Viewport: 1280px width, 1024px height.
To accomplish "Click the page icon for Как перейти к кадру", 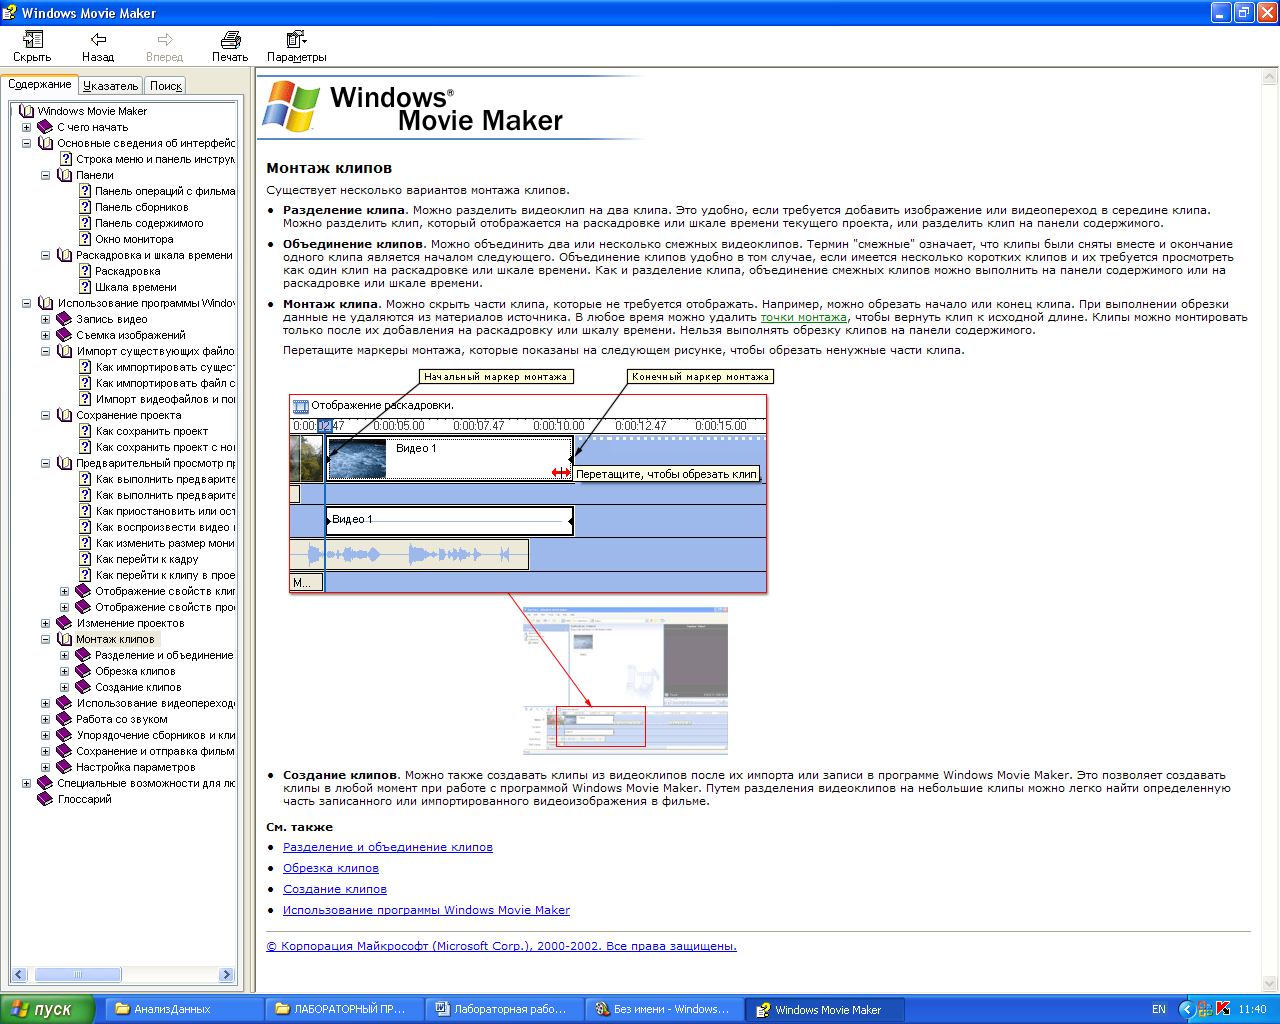I will pyautogui.click(x=85, y=559).
